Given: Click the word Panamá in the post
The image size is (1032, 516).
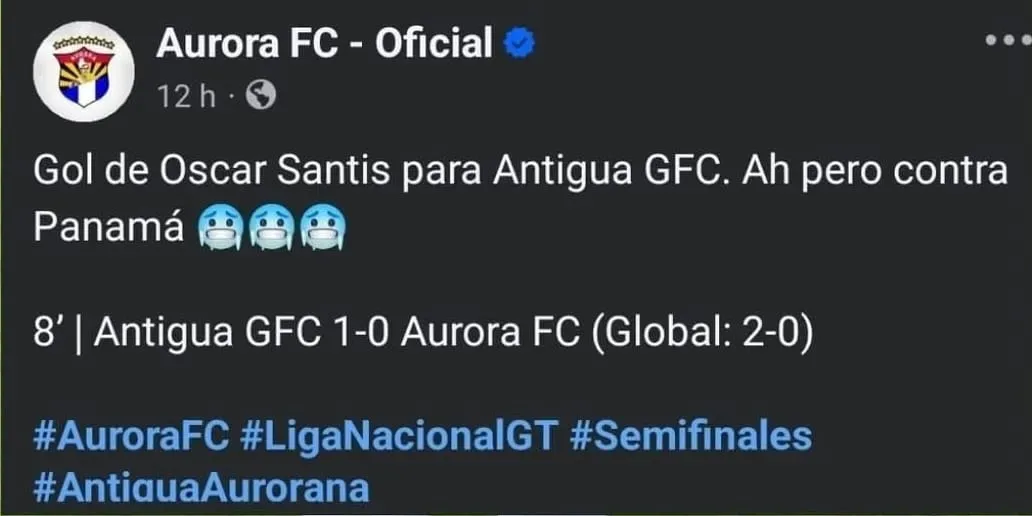Looking at the screenshot, I should (x=109, y=227).
